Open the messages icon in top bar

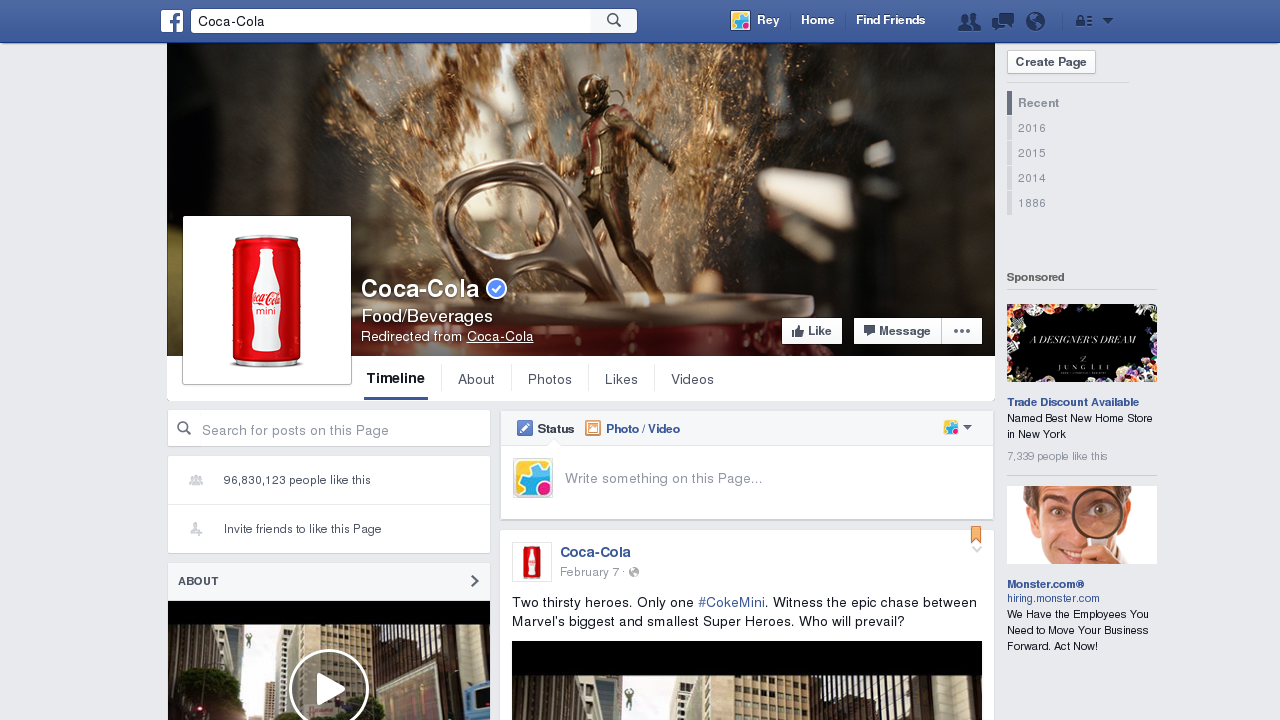[x=1003, y=21]
